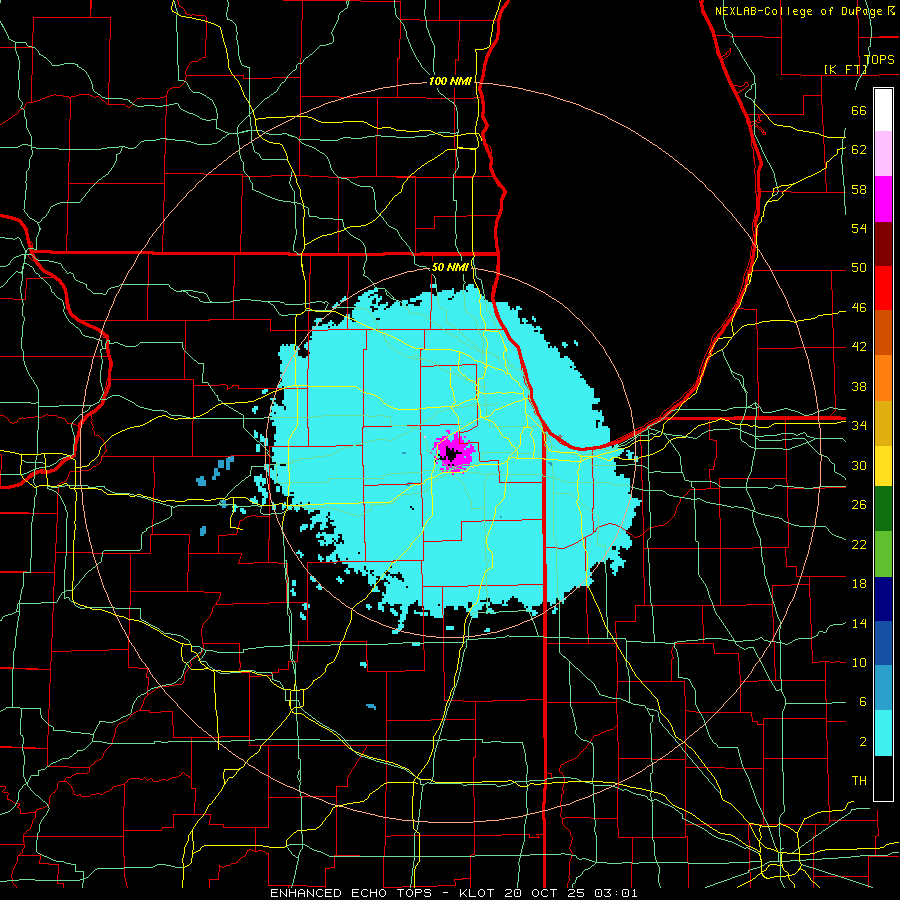Image resolution: width=900 pixels, height=900 pixels.
Task: Click the "TH" threshold label
Action: coord(859,781)
